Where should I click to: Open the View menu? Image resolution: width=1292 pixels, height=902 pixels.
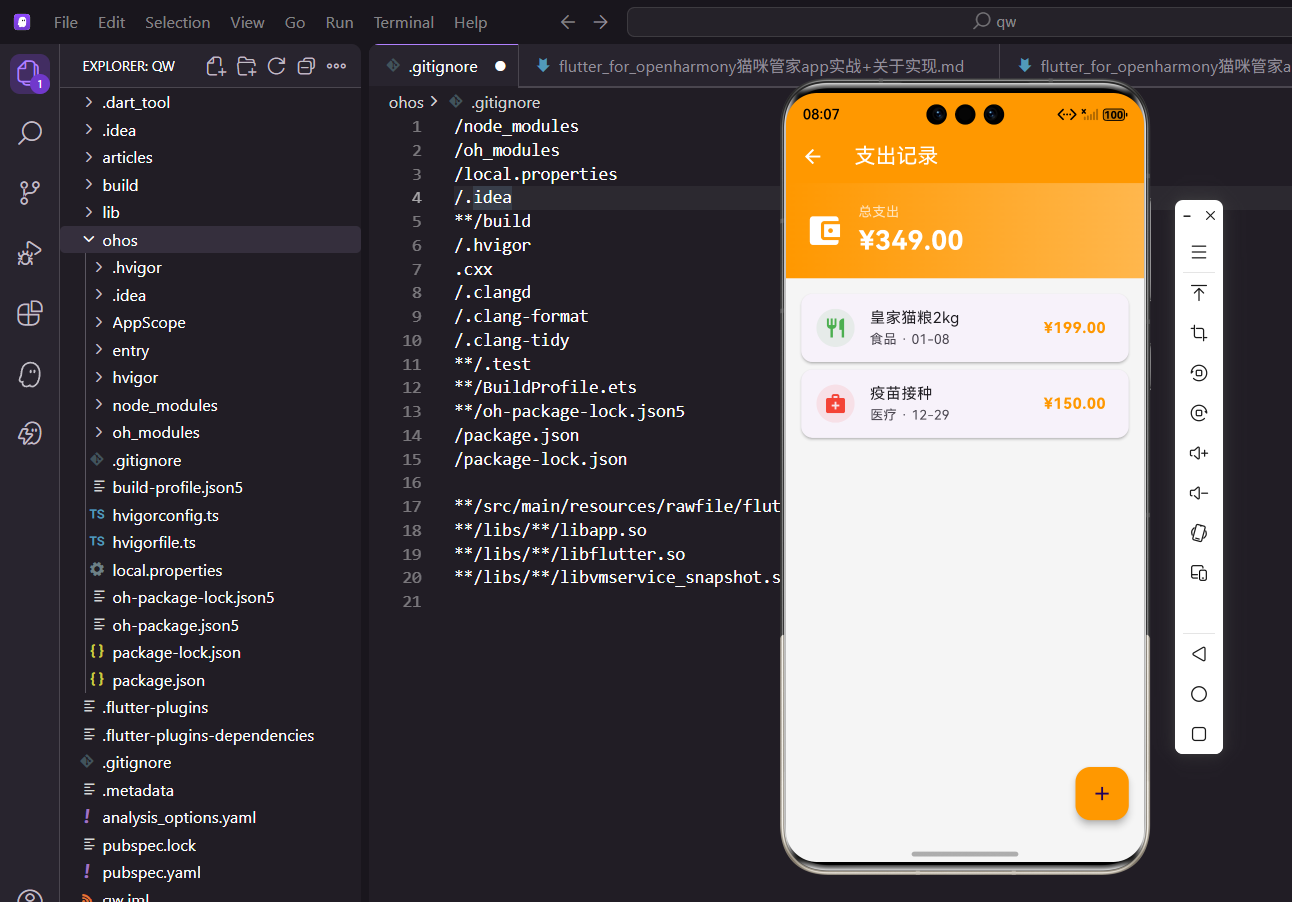247,22
